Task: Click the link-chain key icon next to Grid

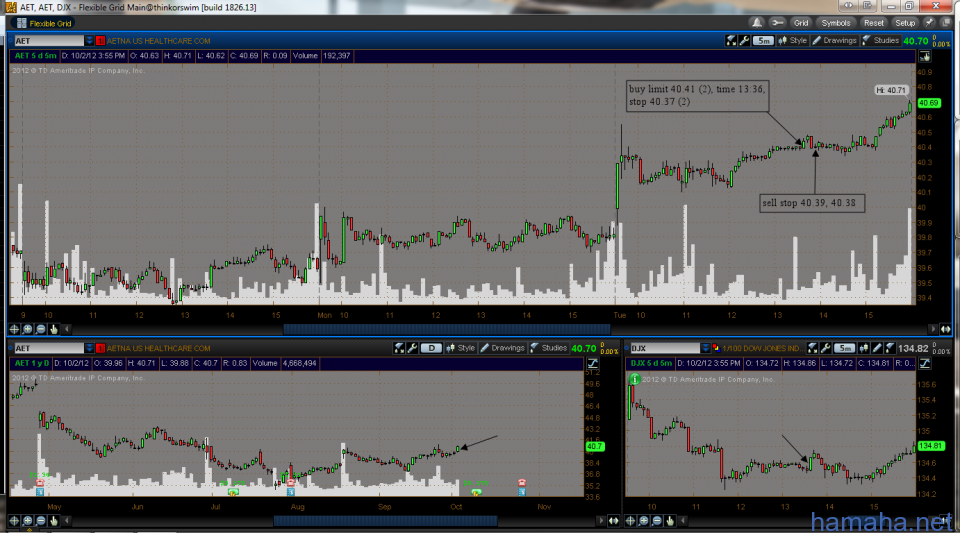Action: pos(778,22)
